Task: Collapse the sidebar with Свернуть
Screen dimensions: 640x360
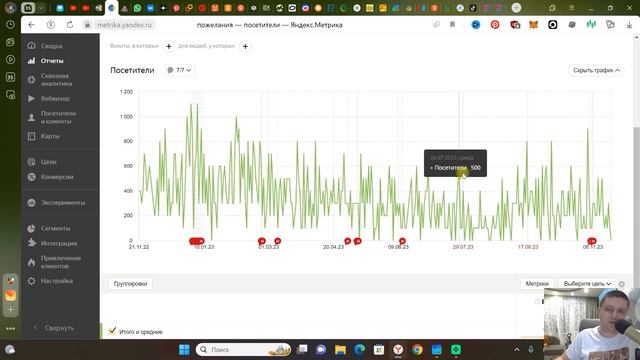Action: point(54,328)
